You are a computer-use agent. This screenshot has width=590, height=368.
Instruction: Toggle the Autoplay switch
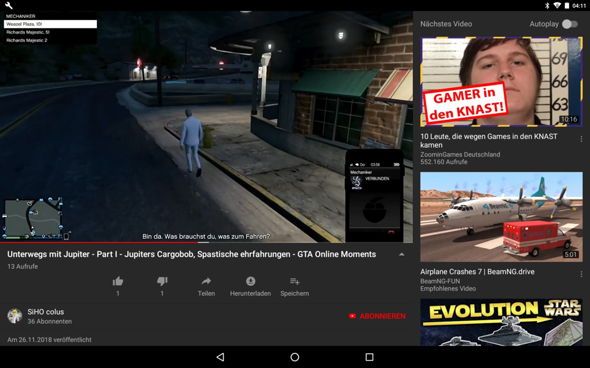point(570,24)
